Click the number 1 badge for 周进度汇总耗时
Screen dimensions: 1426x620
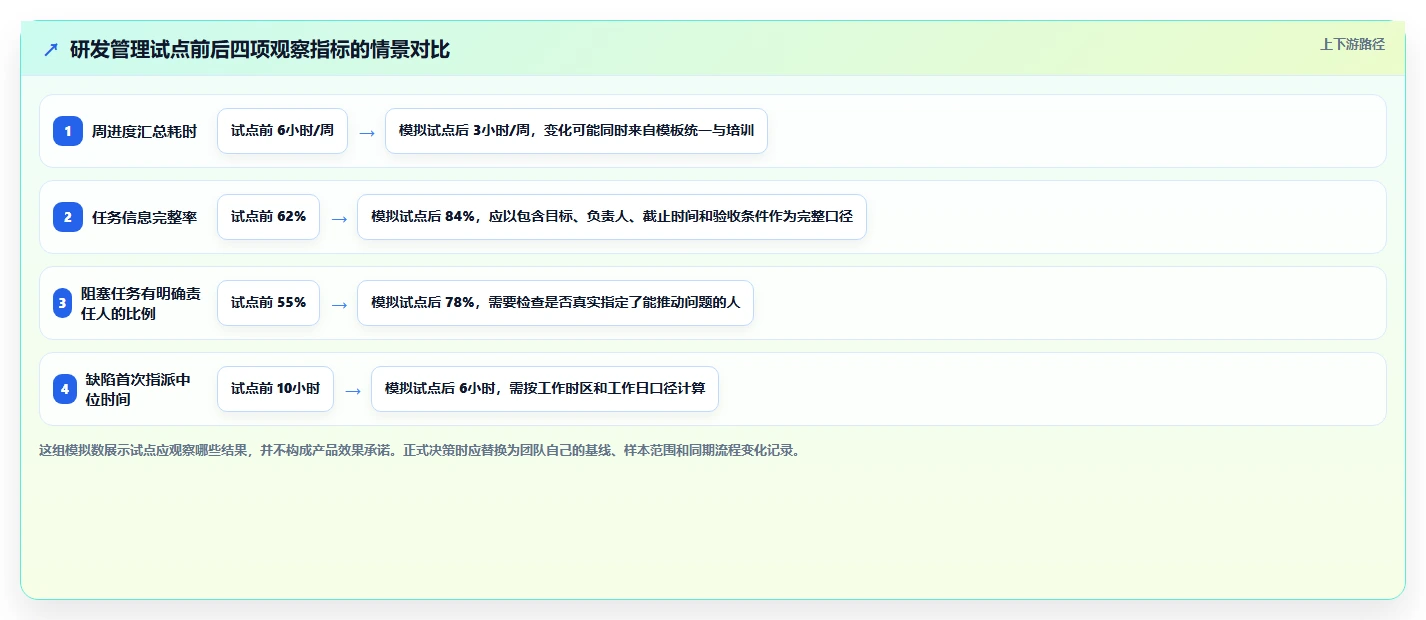coord(68,131)
